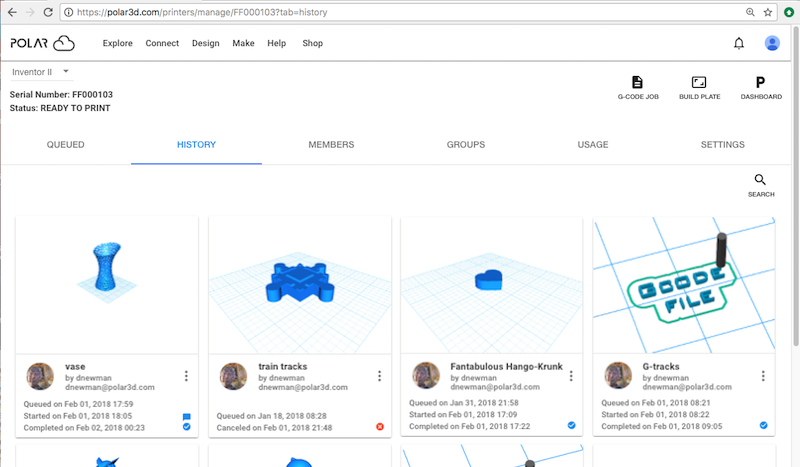Open the G-tracks job's three-dot menu
This screenshot has height=467, width=800.
click(763, 376)
